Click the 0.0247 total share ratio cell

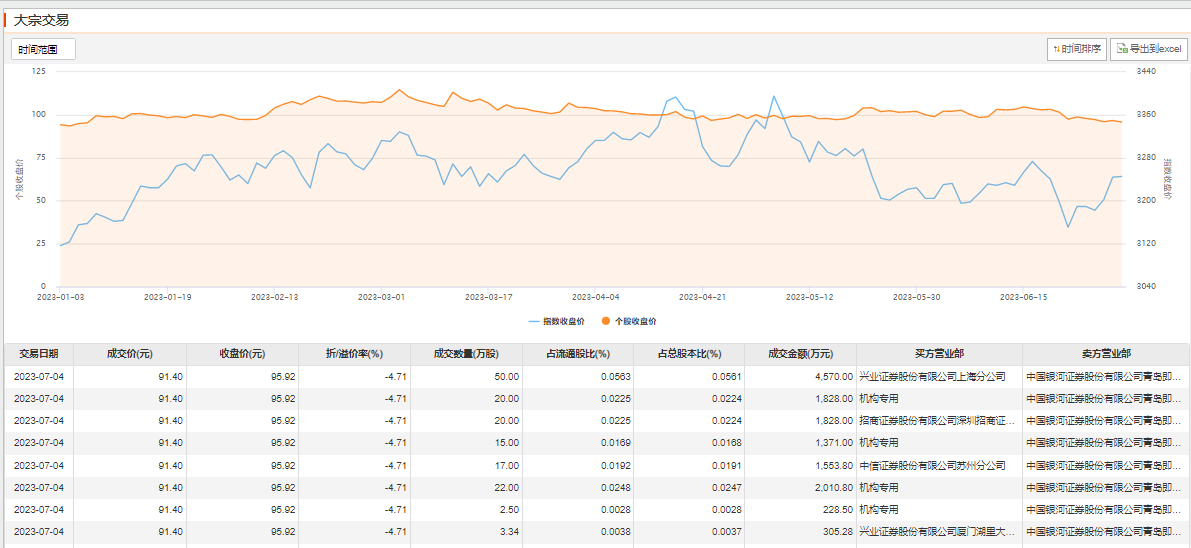690,487
